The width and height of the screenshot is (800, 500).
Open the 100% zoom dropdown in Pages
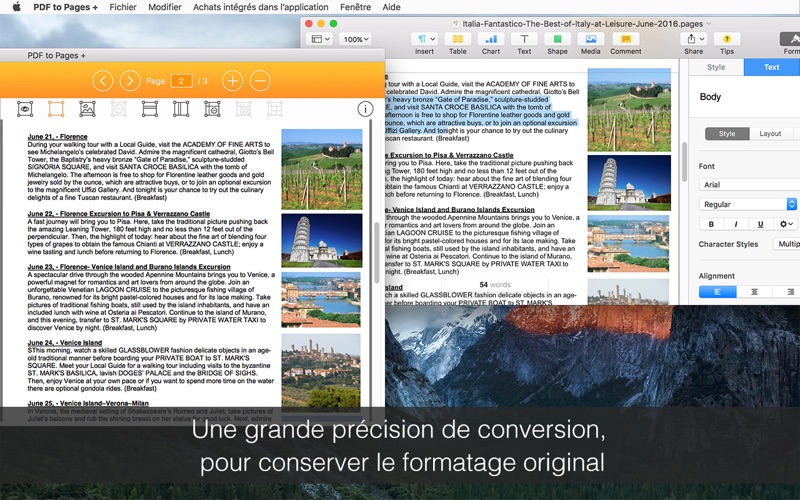click(x=356, y=39)
